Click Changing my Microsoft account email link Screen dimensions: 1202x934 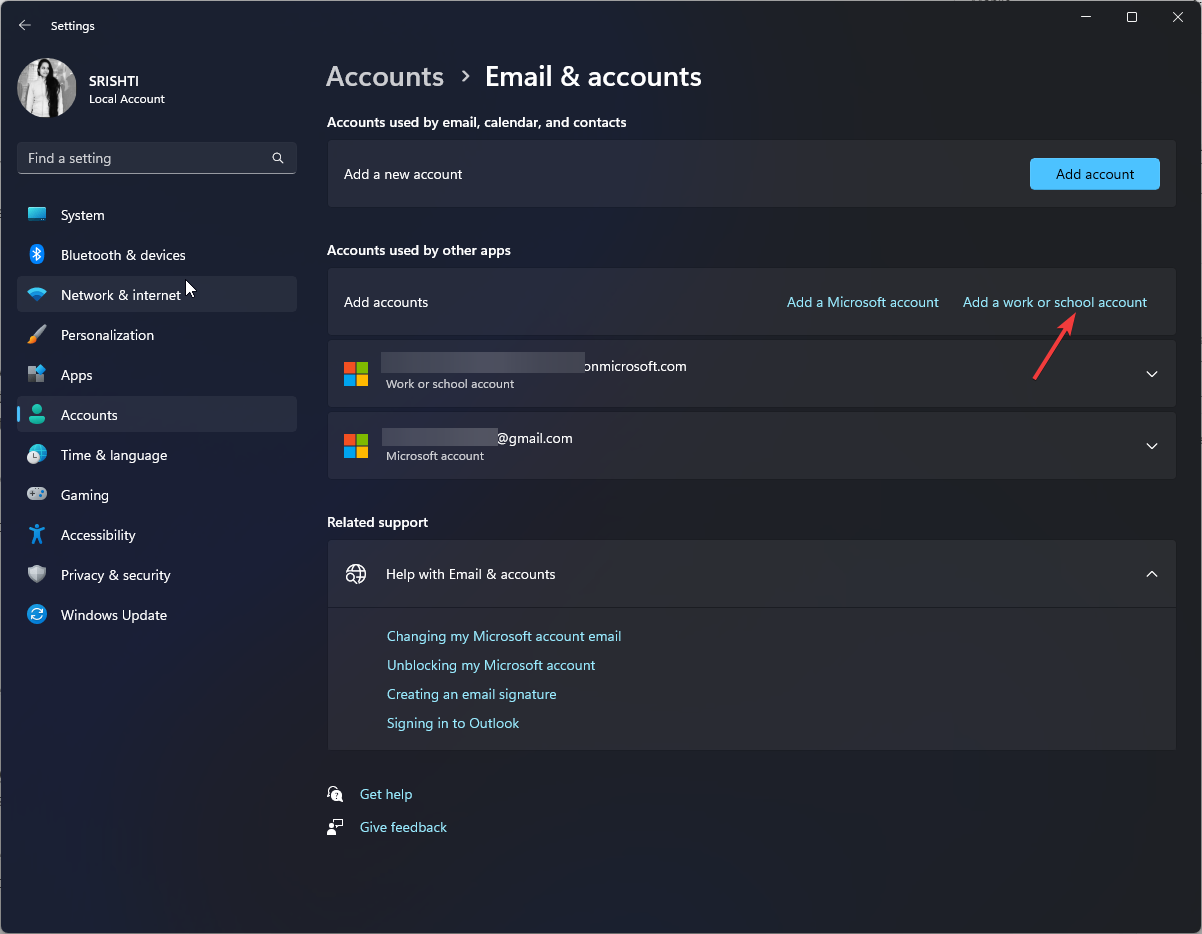504,636
